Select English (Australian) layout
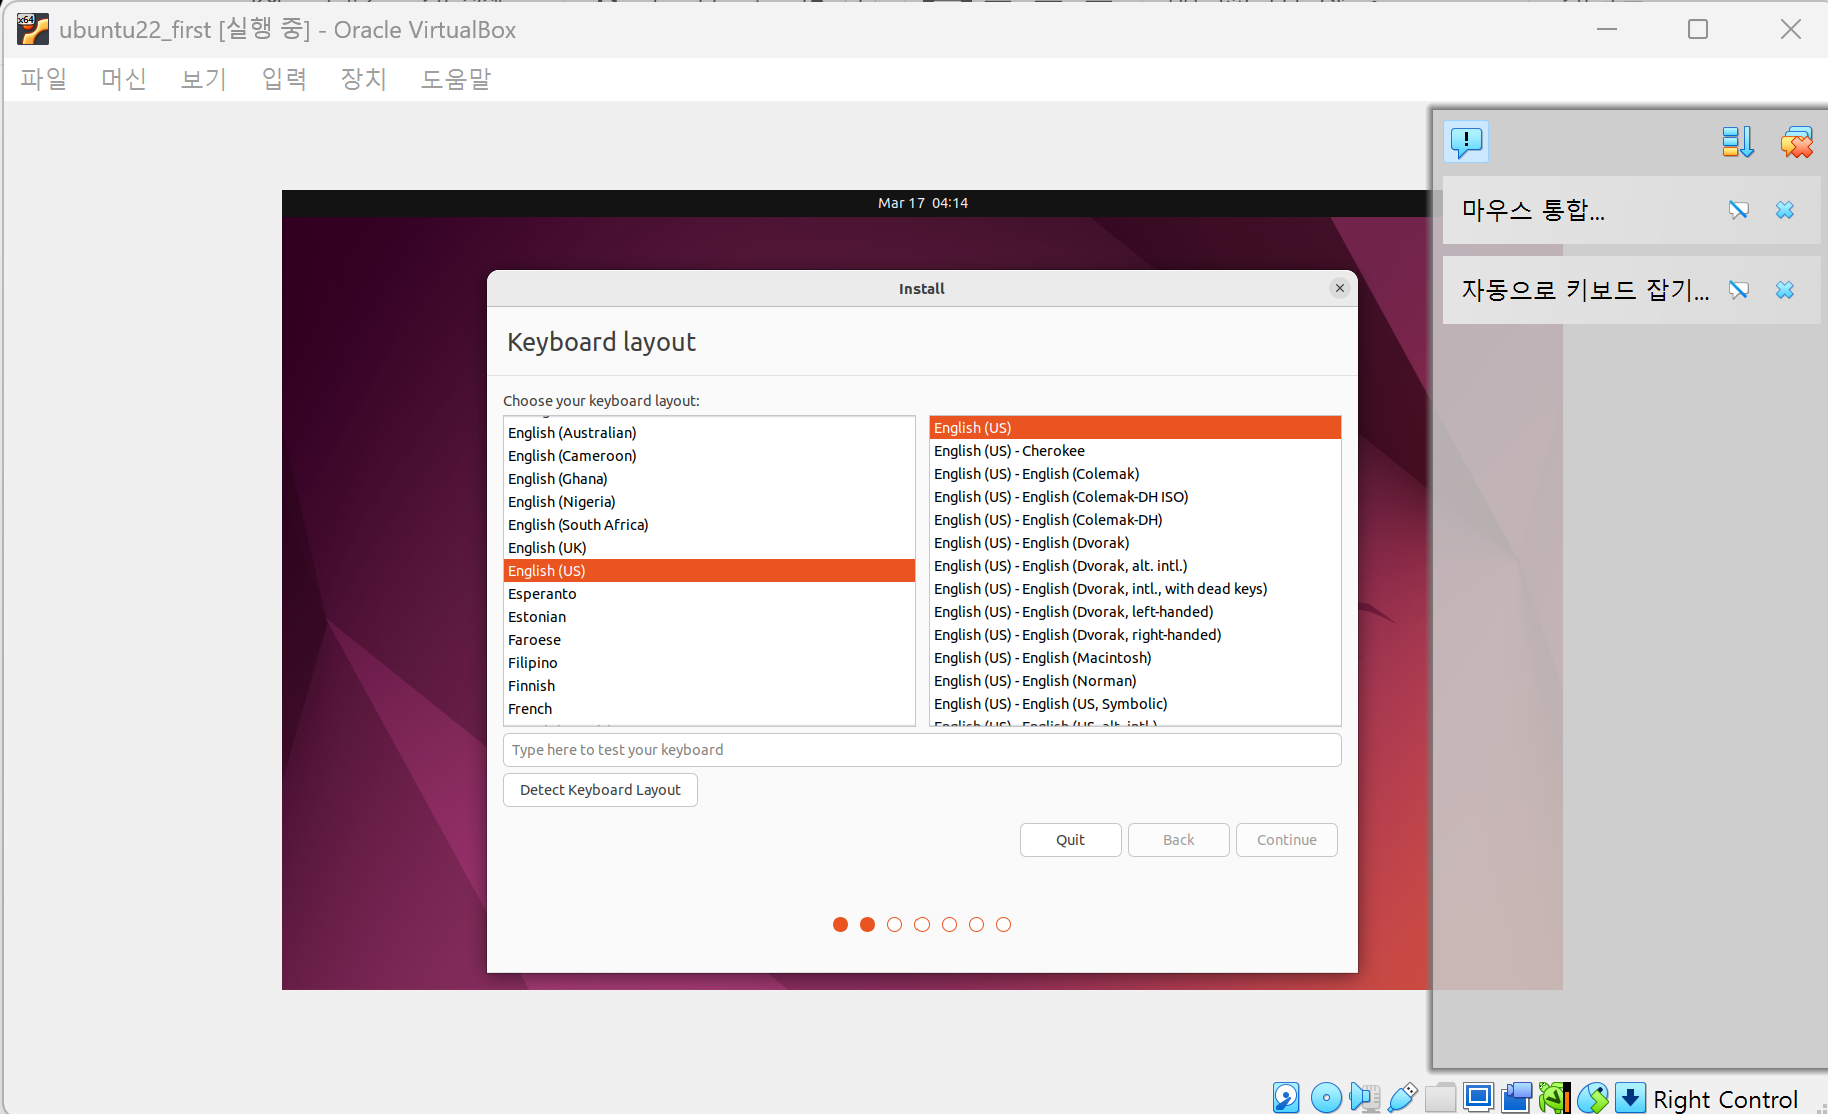This screenshot has height=1114, width=1828. (709, 433)
